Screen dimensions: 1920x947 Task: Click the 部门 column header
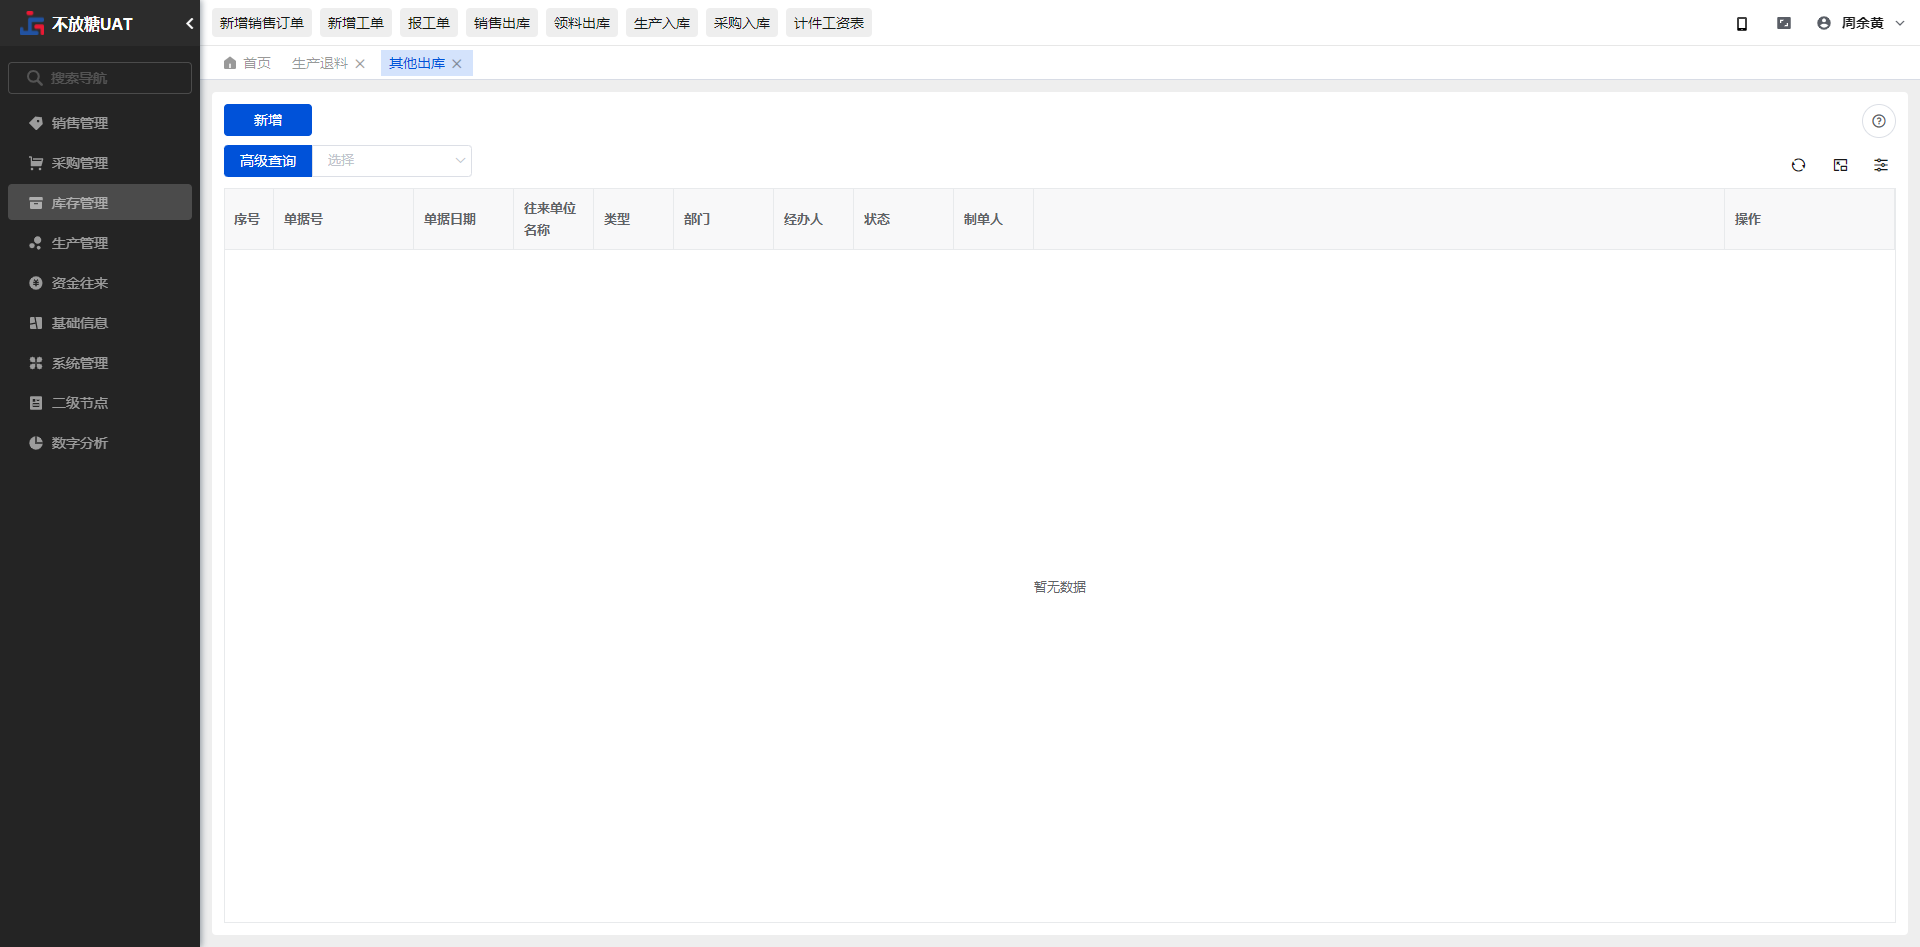723,219
